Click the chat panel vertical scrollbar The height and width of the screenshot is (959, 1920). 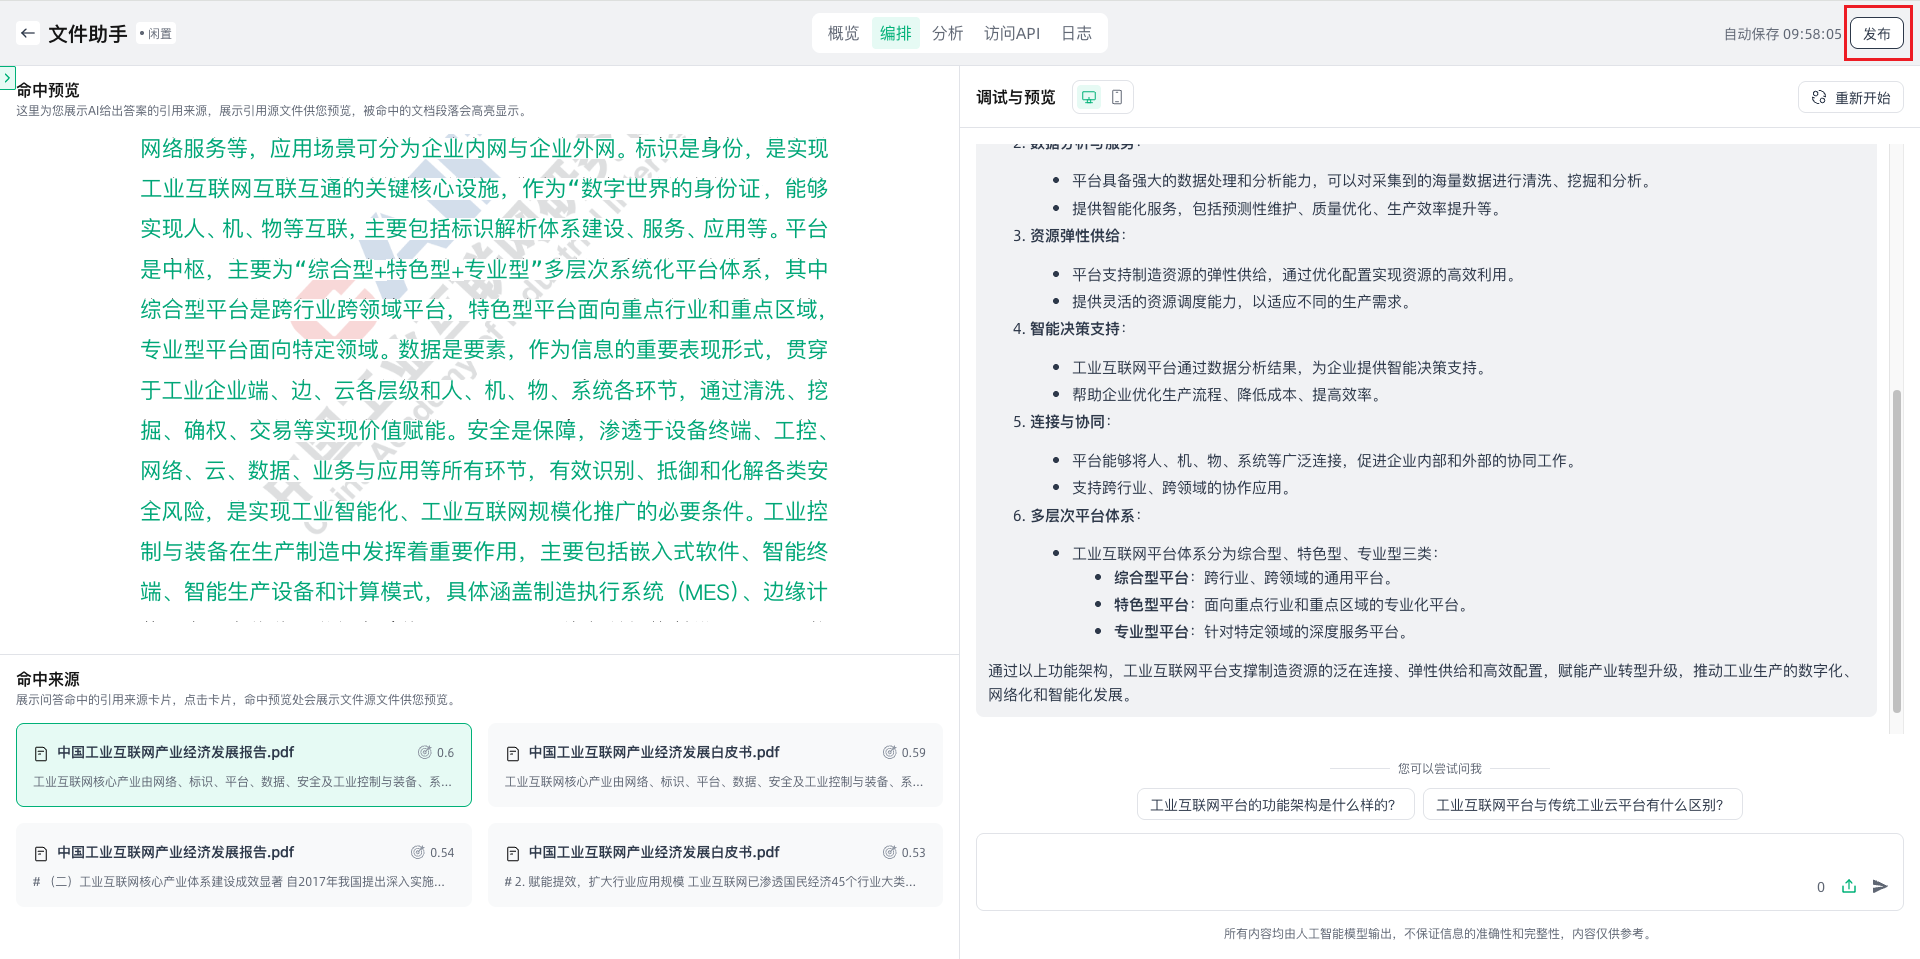pyautogui.click(x=1896, y=550)
